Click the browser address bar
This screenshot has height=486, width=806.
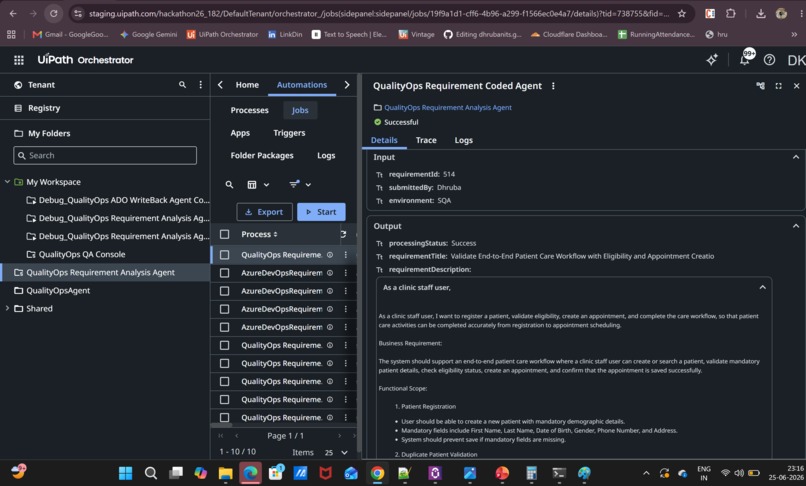(378, 14)
